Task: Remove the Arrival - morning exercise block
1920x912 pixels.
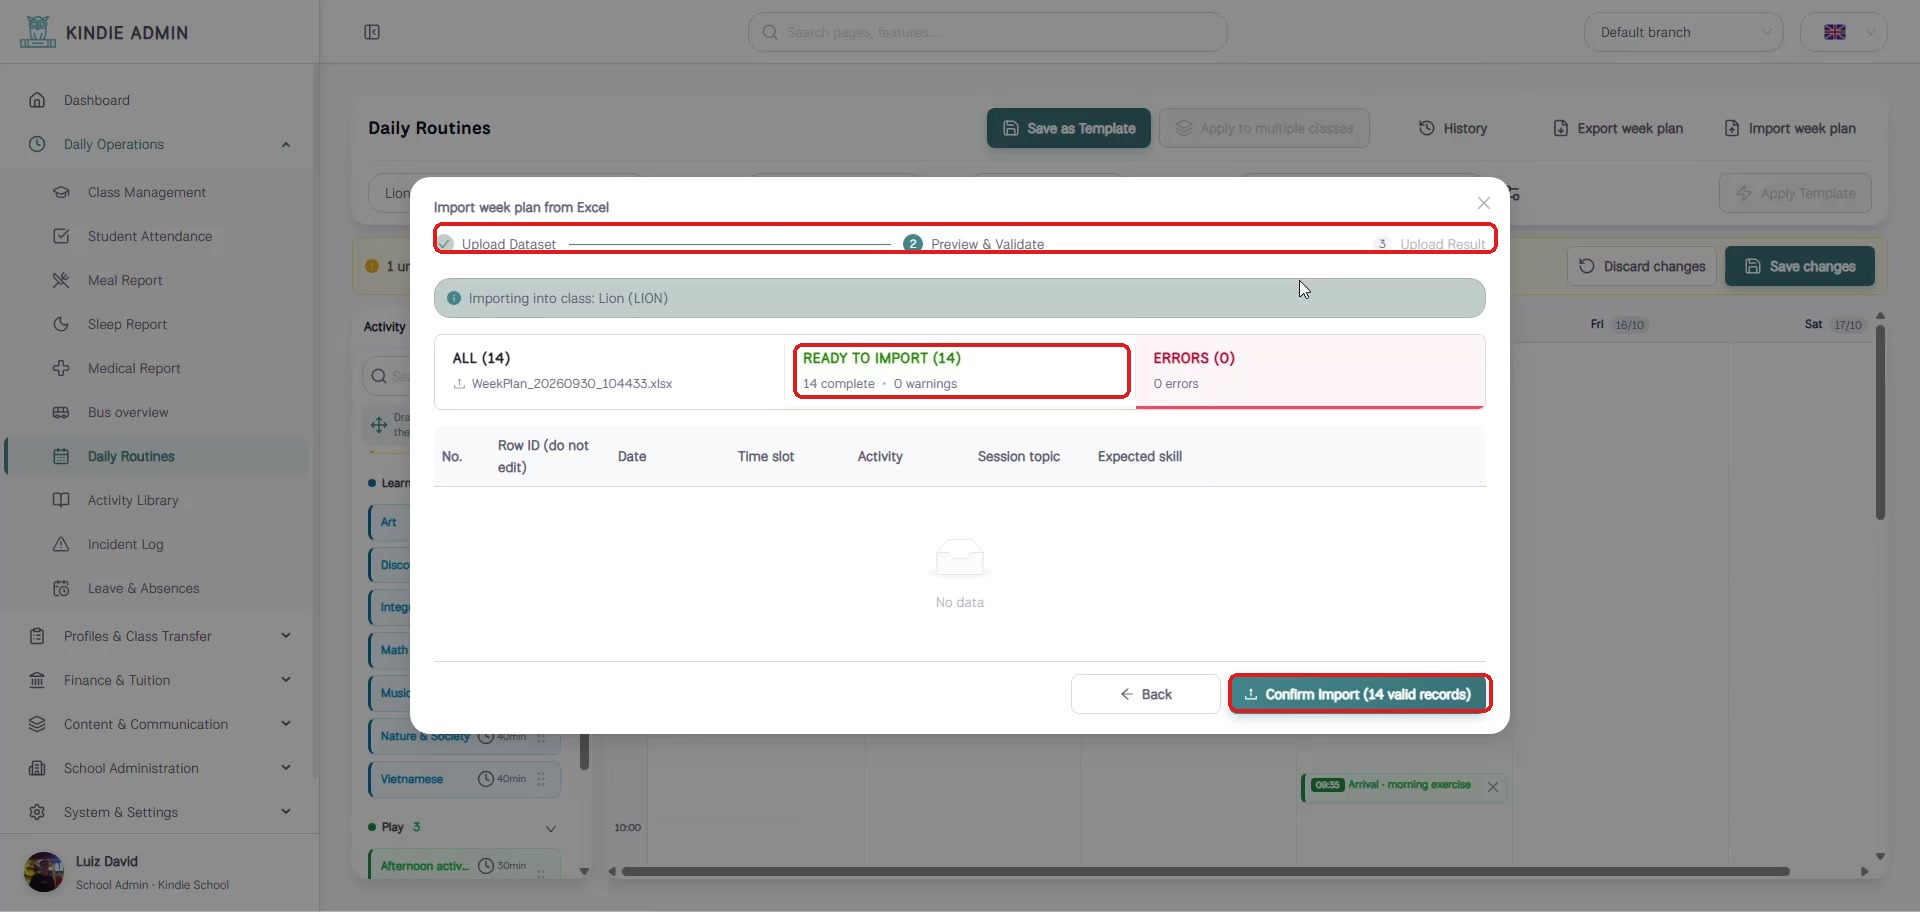Action: [x=1493, y=787]
